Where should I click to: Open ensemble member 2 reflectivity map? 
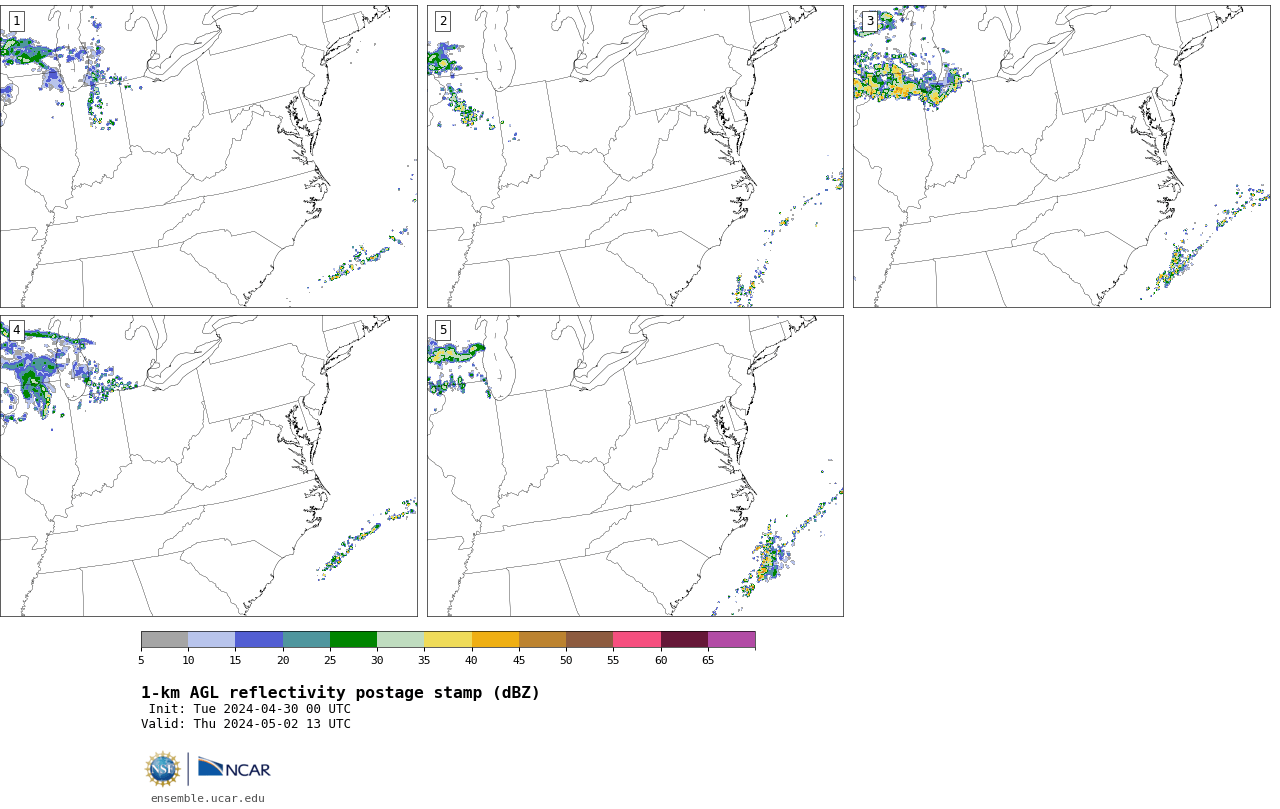coord(635,156)
